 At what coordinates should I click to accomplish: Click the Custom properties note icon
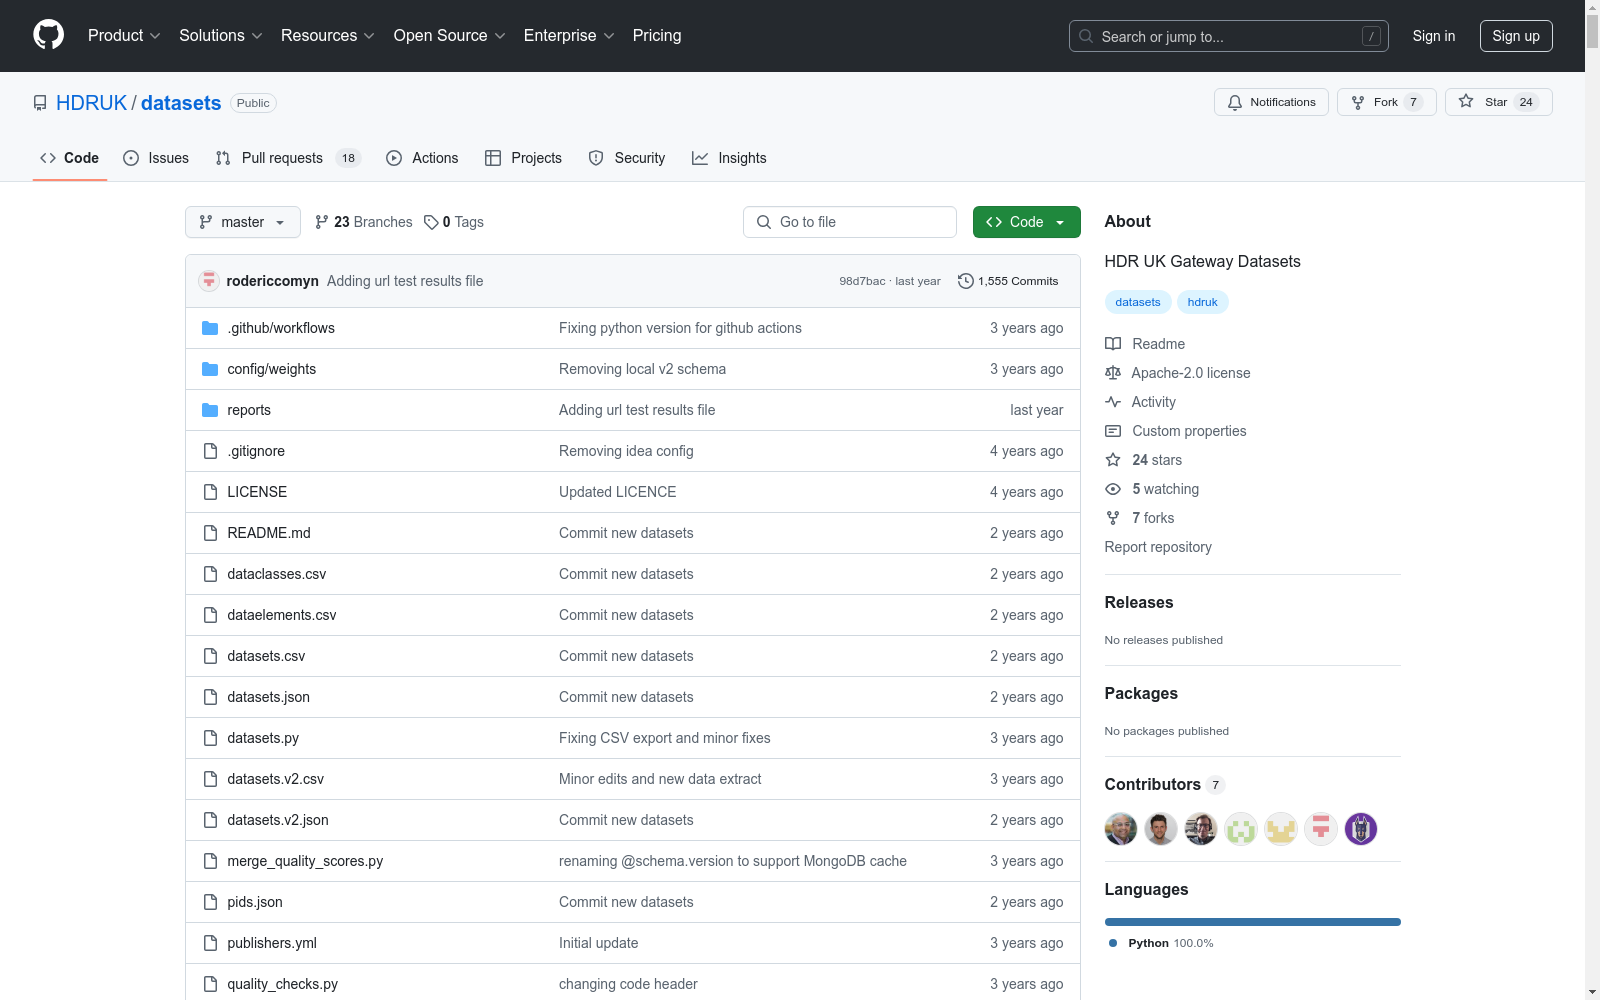click(1113, 431)
